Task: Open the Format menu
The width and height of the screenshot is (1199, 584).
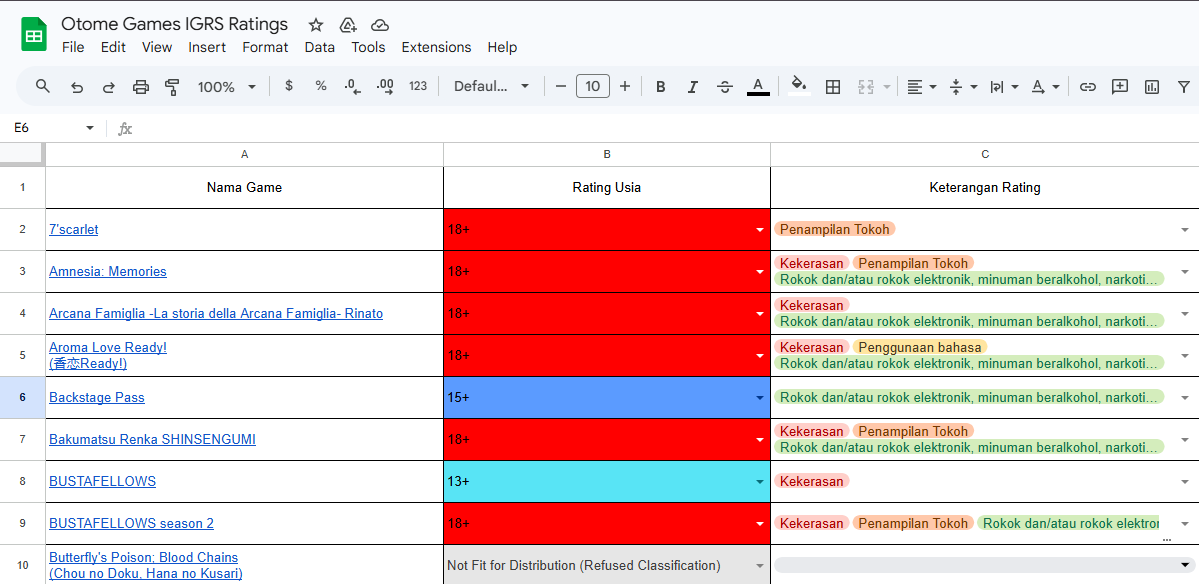Action: [x=265, y=47]
